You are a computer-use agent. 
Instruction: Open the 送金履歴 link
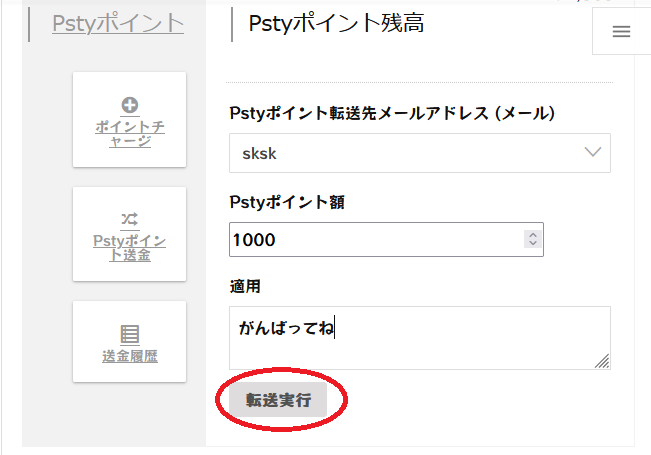130,356
